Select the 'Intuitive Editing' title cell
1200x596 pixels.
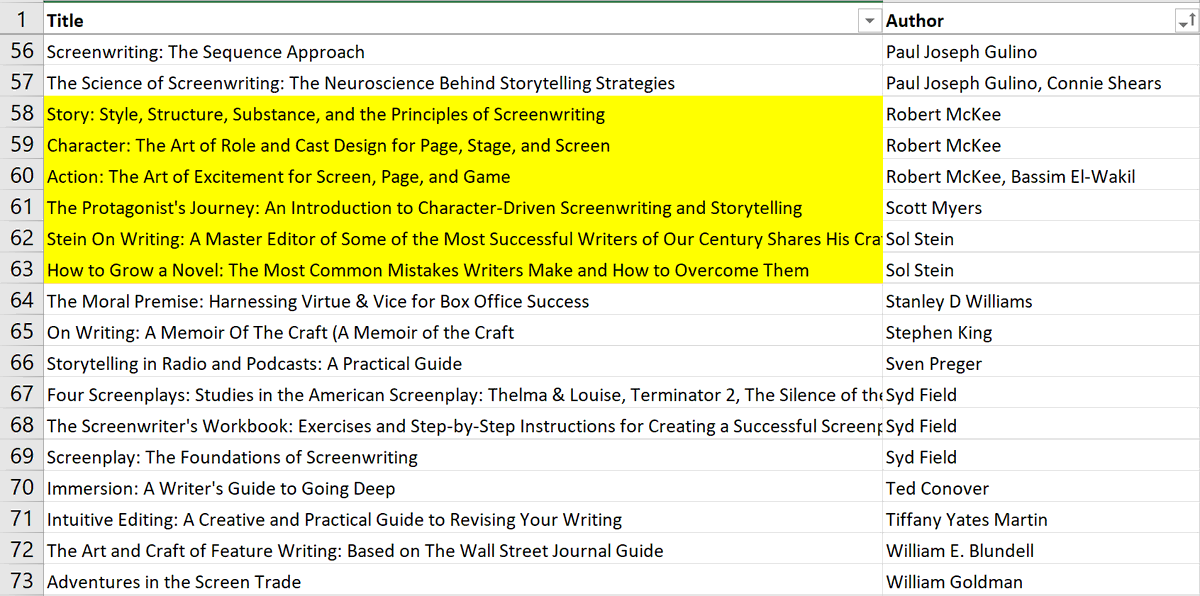click(x=463, y=519)
